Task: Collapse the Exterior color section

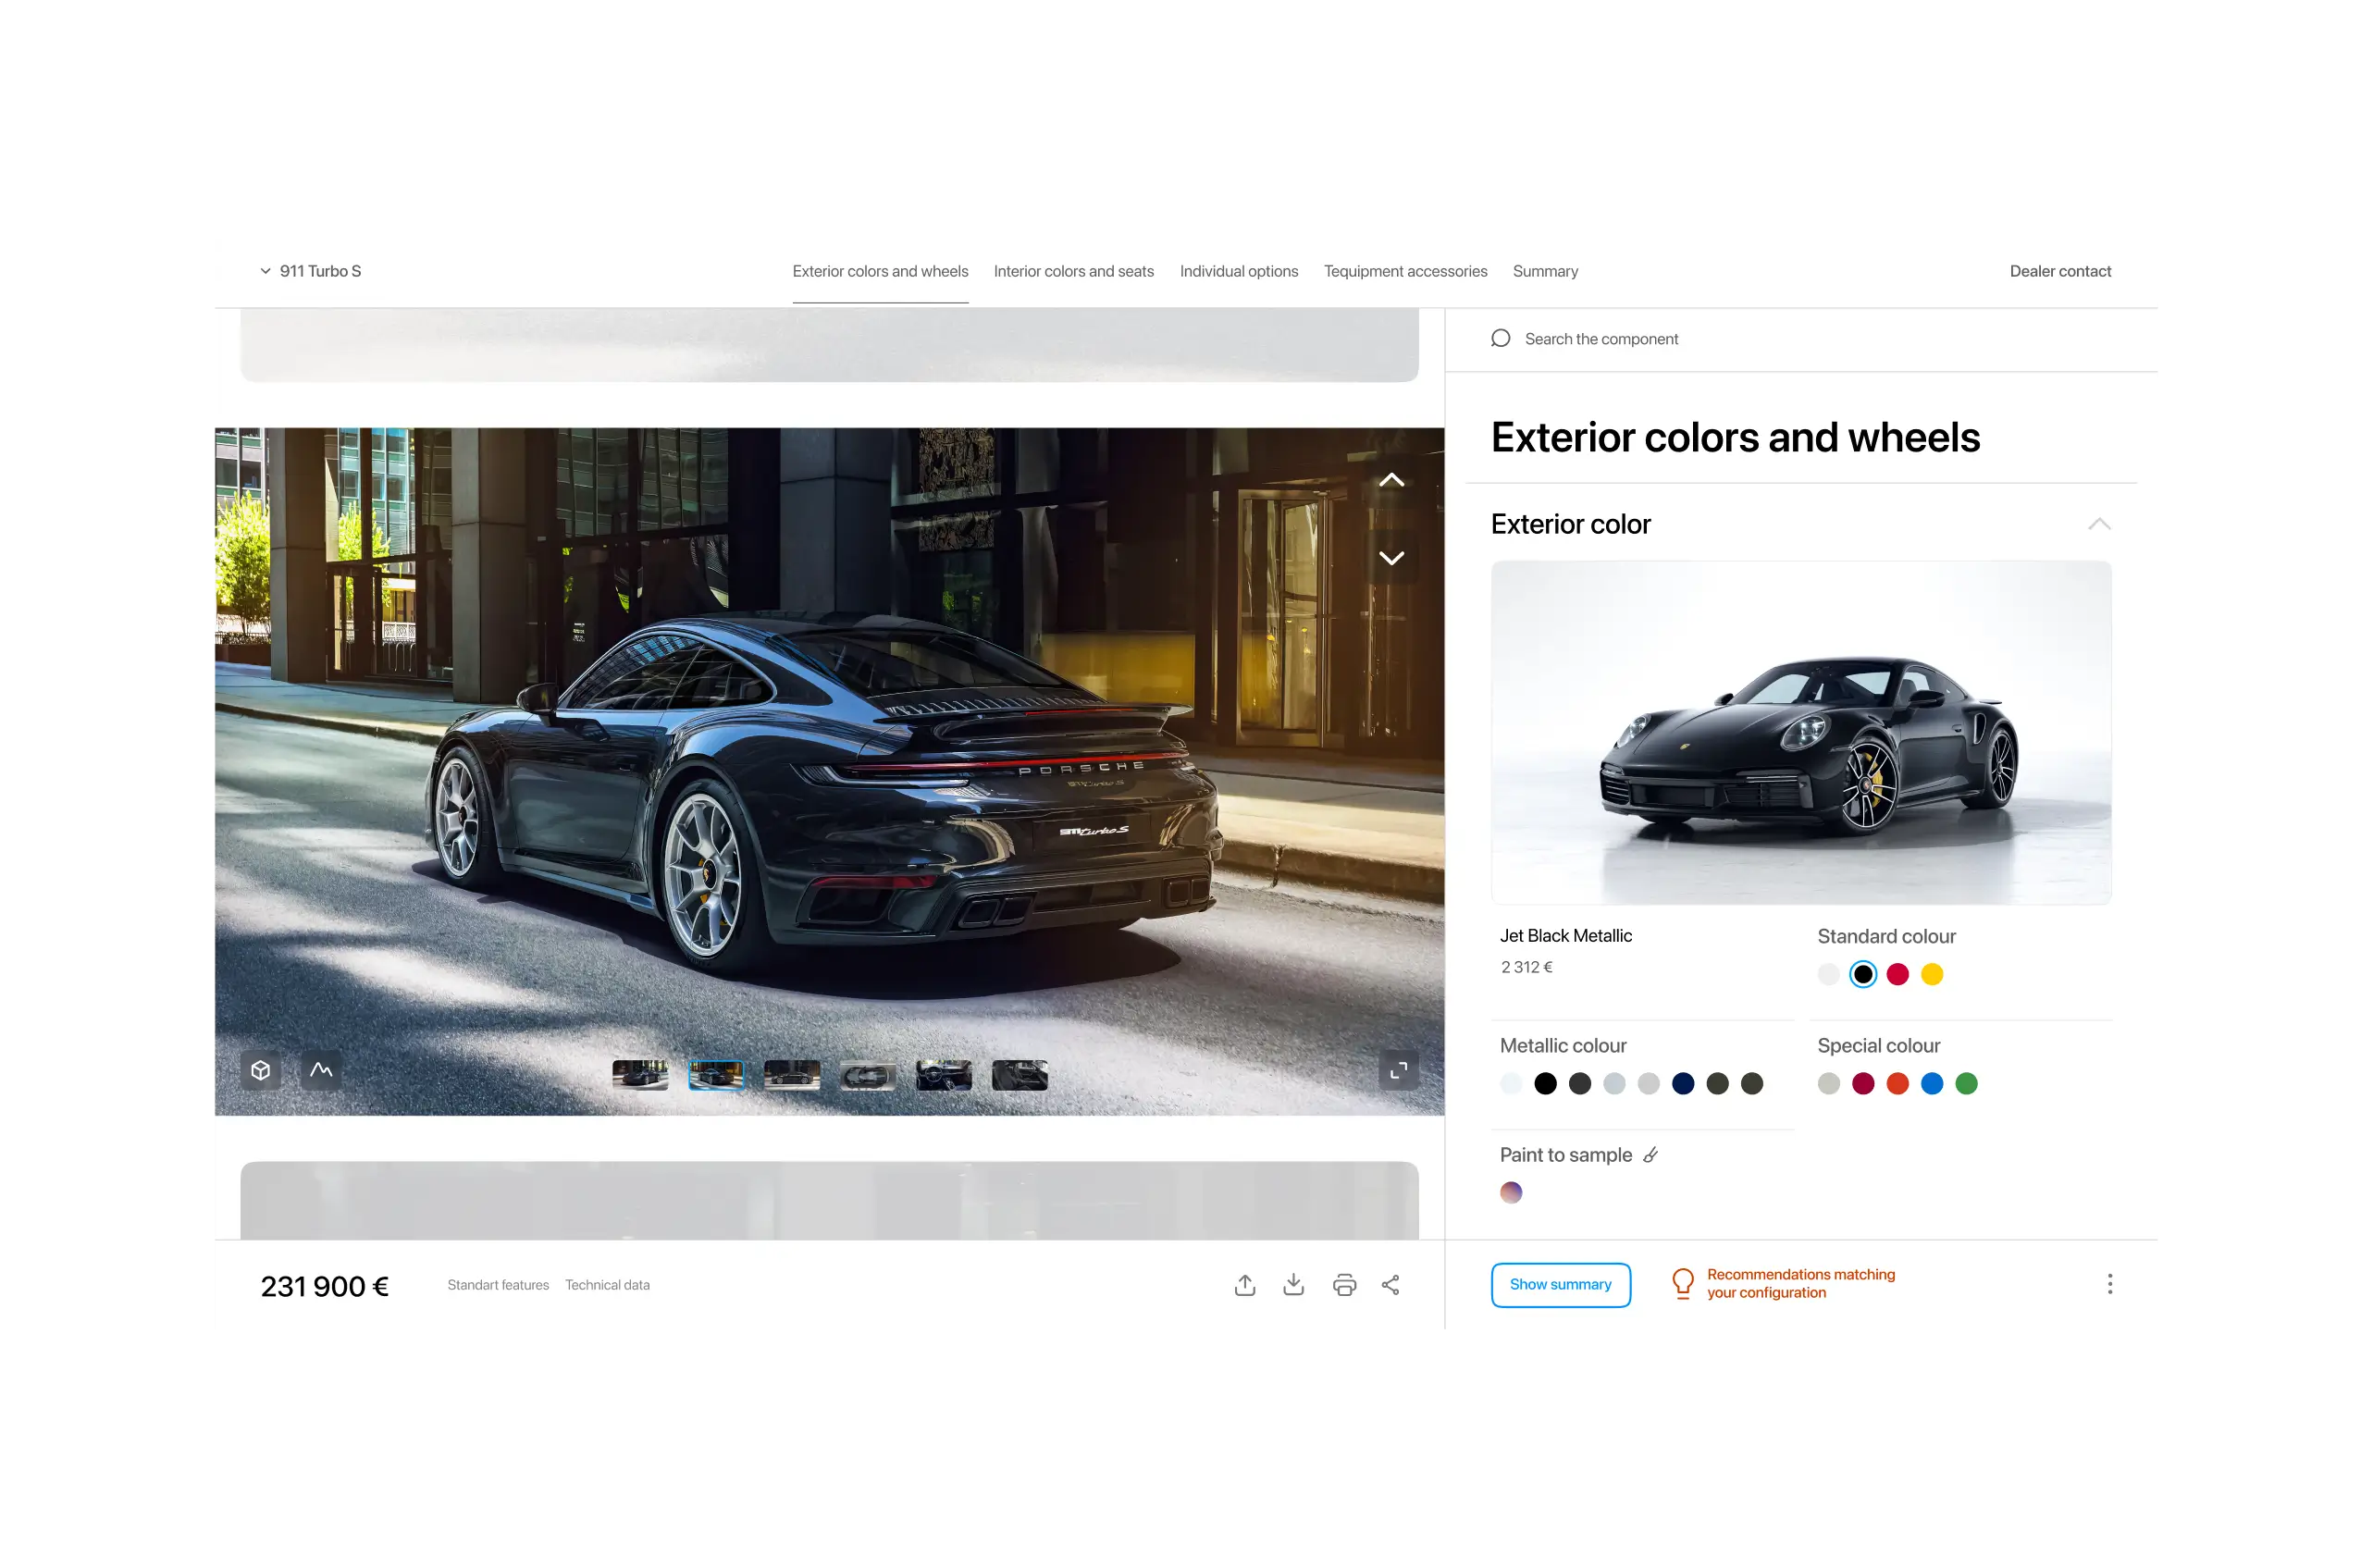Action: point(2099,524)
